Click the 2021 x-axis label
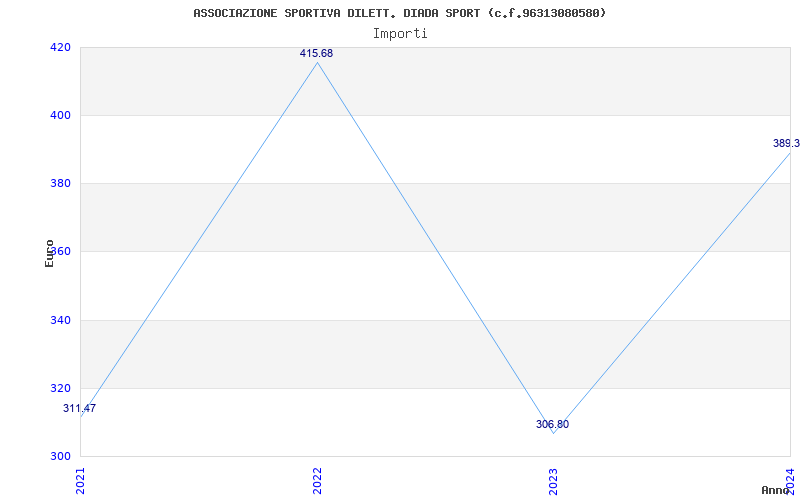 80,481
